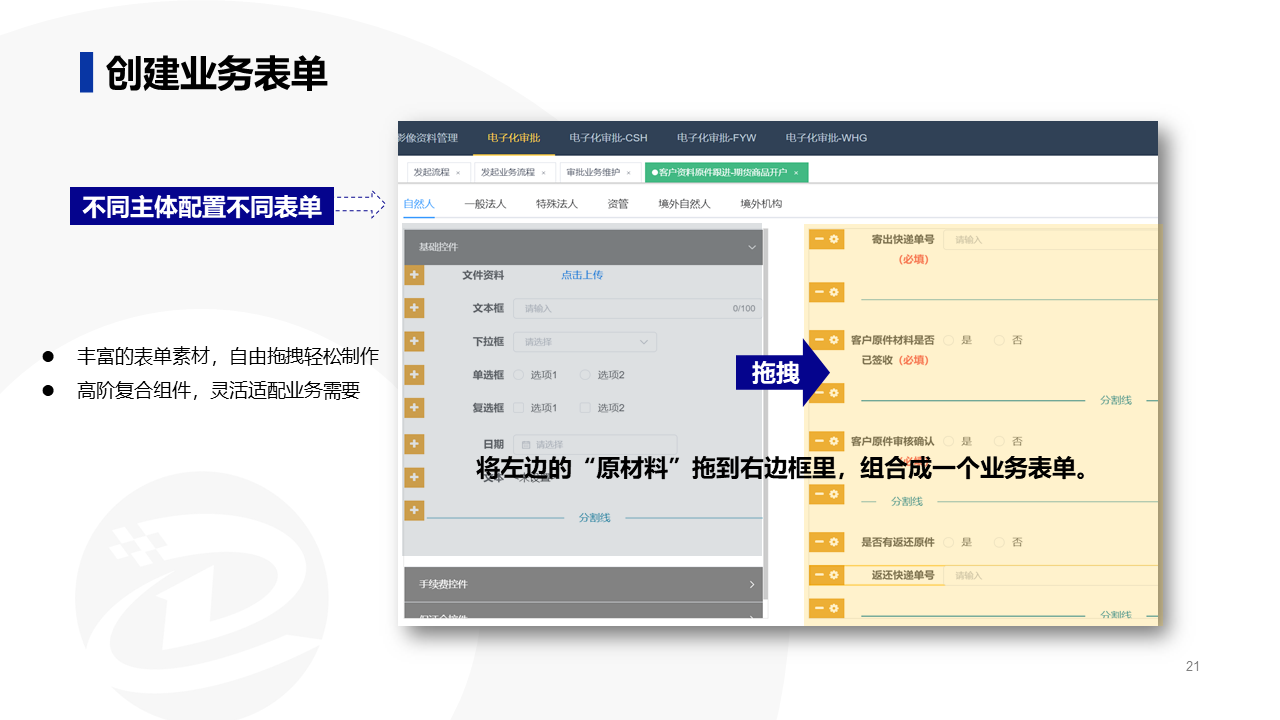Click the plus icon beside 复选框

click(414, 408)
